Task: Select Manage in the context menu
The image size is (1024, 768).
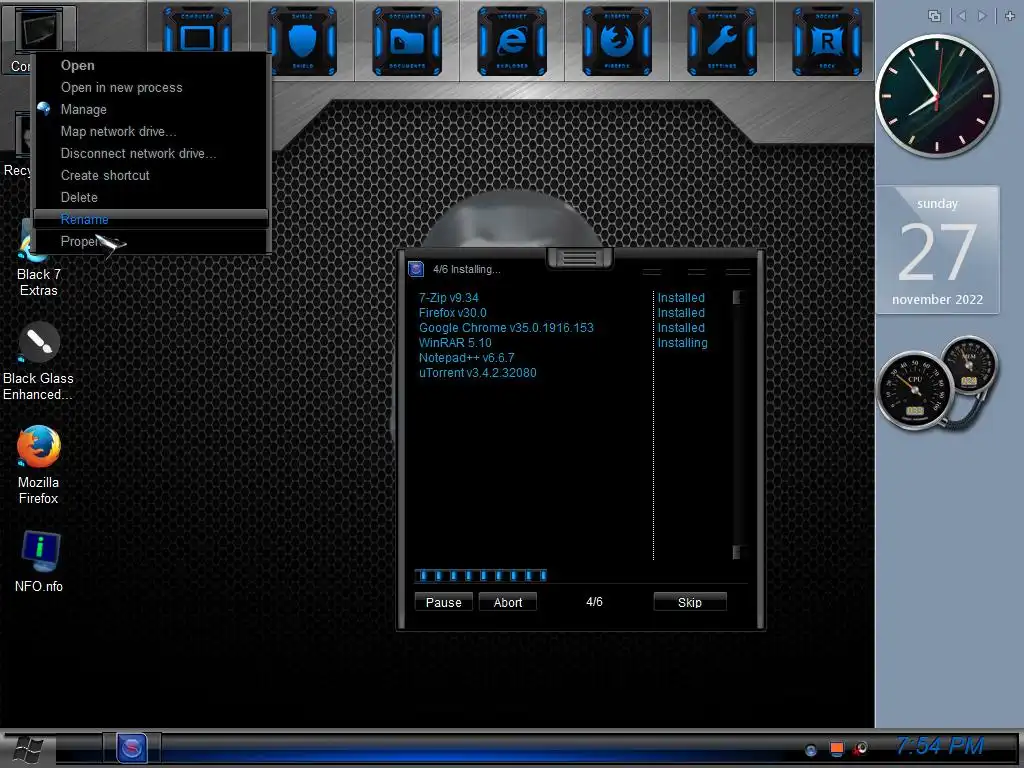Action: (151, 110)
